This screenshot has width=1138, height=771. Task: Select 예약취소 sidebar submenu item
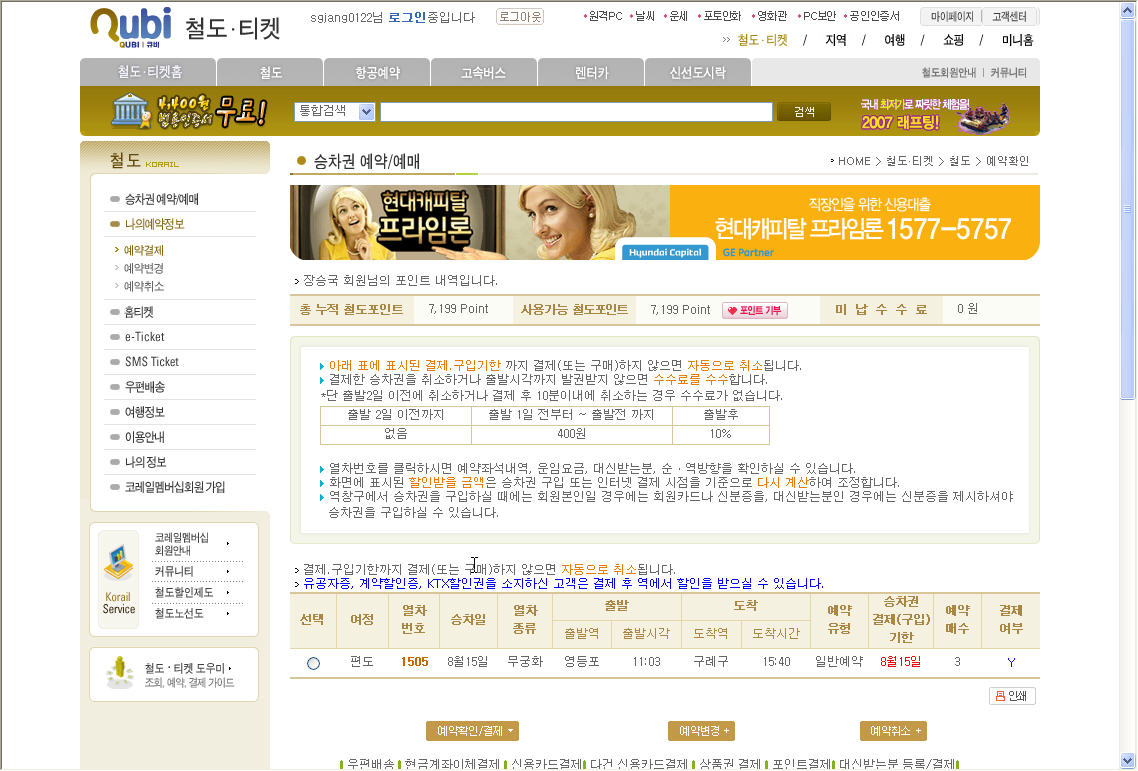click(144, 286)
